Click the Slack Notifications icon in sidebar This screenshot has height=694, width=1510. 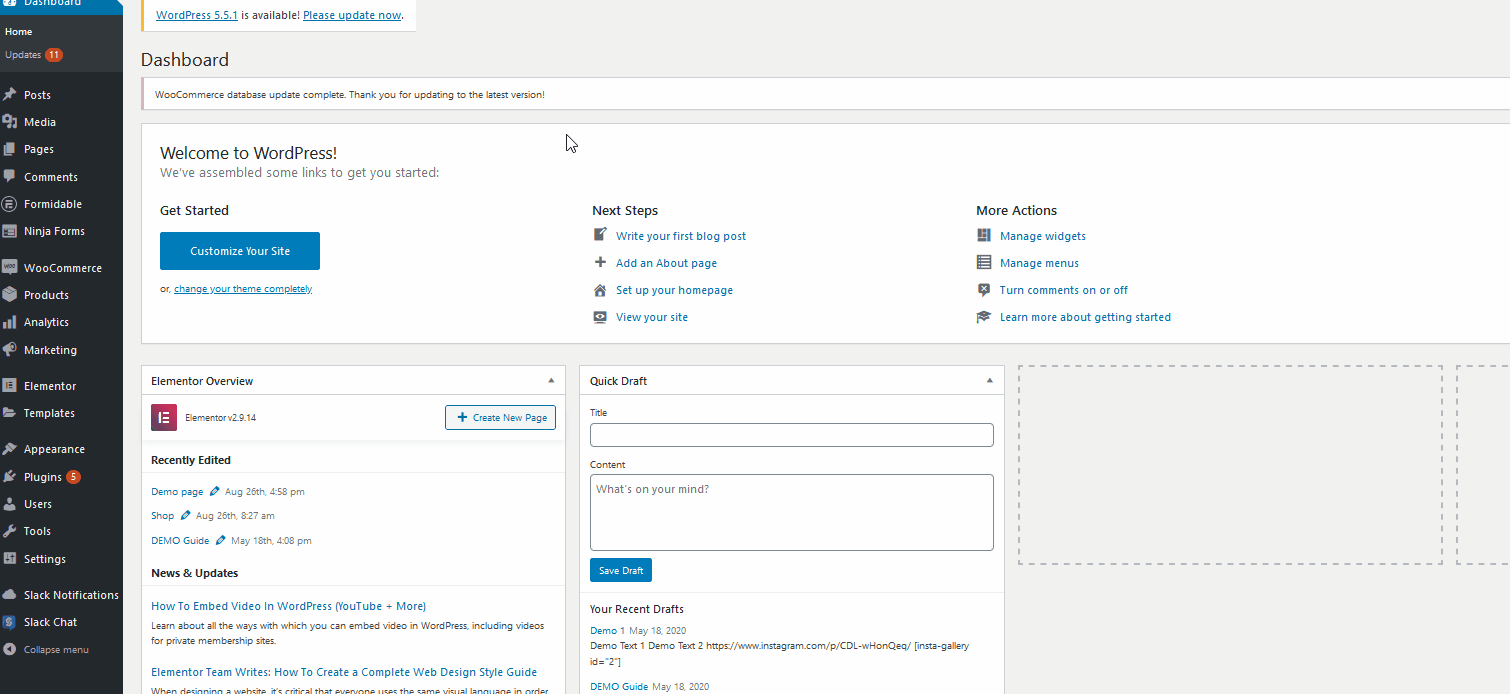pyautogui.click(x=10, y=595)
